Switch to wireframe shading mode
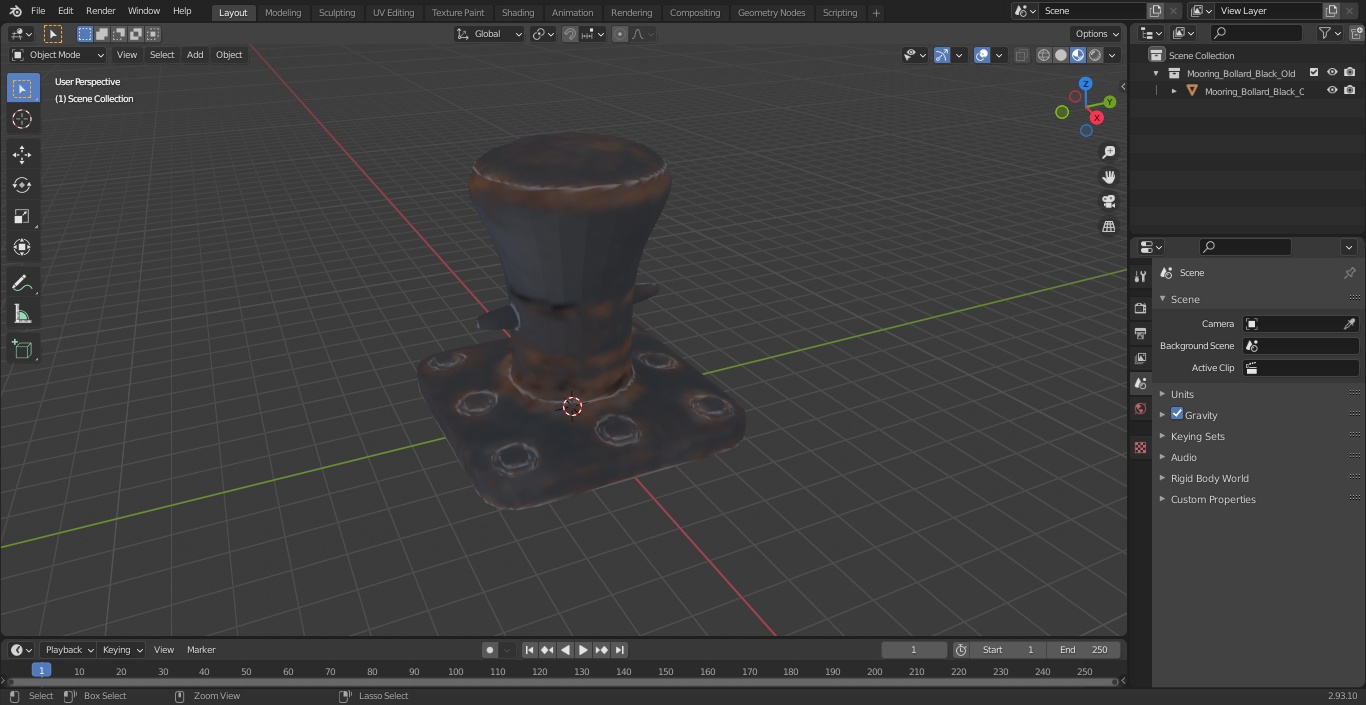1366x705 pixels. pos(1044,55)
